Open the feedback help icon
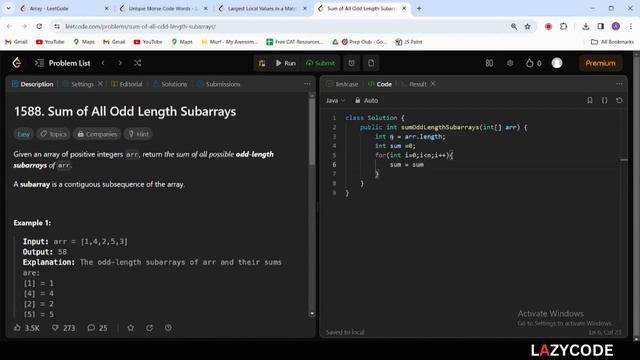Image resolution: width=640 pixels, height=360 pixels. tap(168, 328)
